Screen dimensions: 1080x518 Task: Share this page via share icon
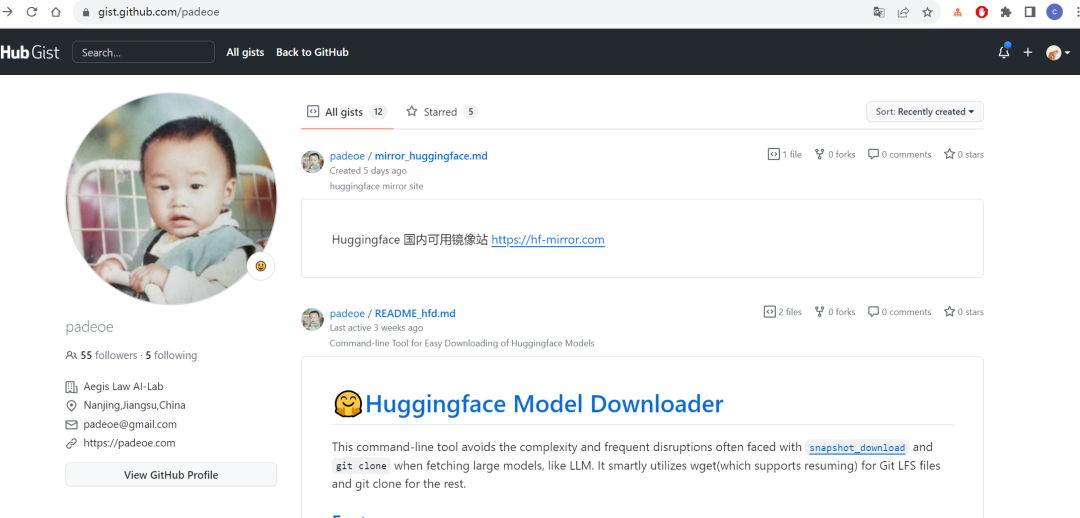[903, 12]
